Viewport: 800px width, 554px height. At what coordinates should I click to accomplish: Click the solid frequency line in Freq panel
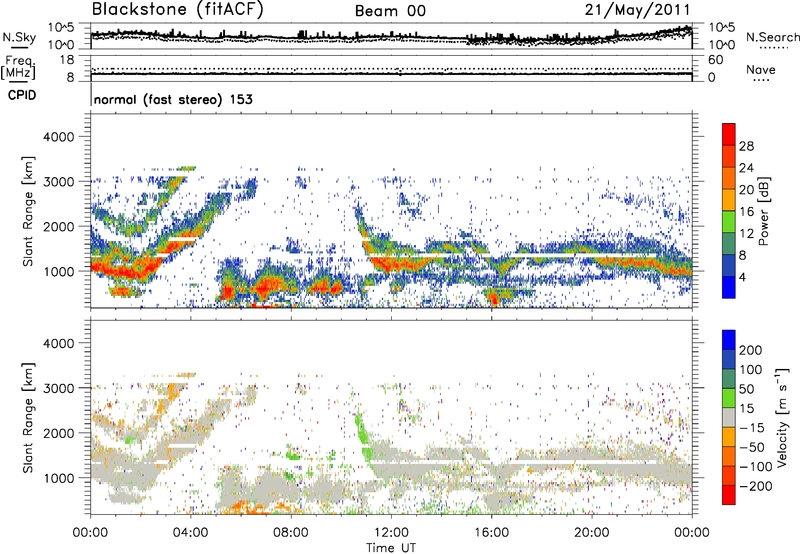tap(391, 74)
